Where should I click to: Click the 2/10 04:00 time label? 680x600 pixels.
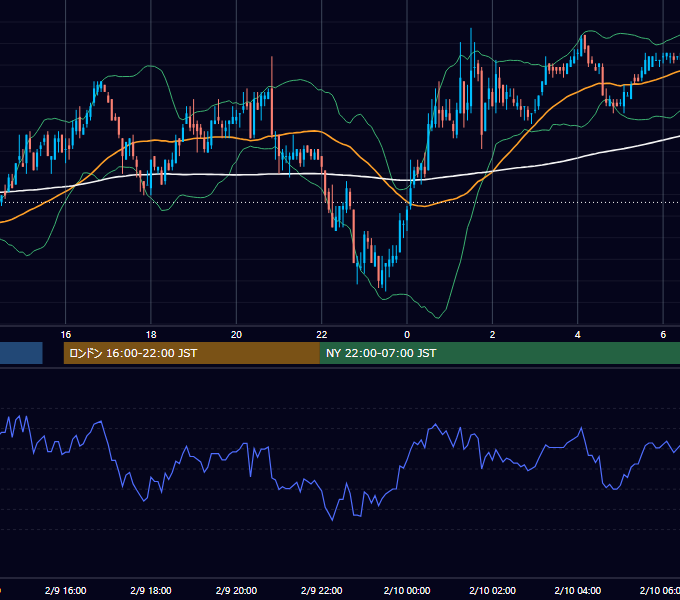[x=578, y=590]
